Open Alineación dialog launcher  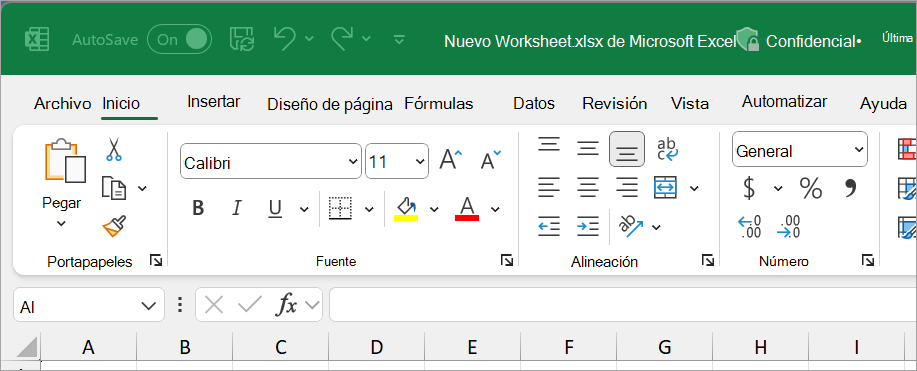click(708, 260)
